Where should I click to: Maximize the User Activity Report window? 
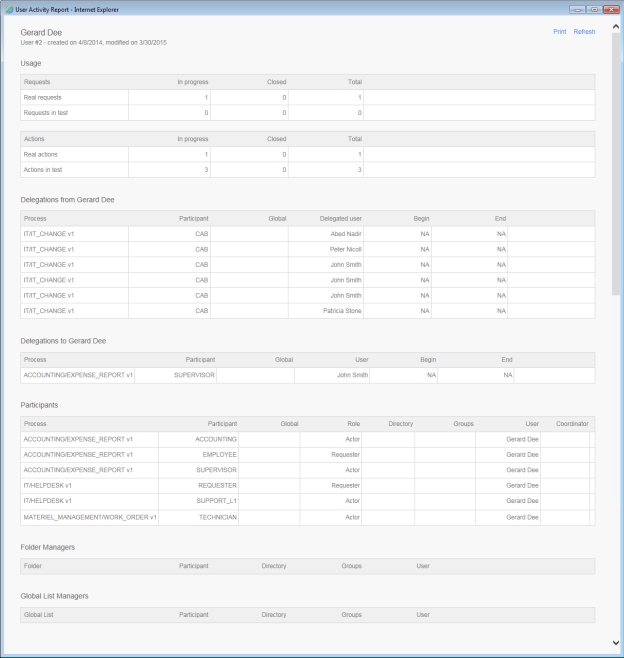(x=593, y=8)
